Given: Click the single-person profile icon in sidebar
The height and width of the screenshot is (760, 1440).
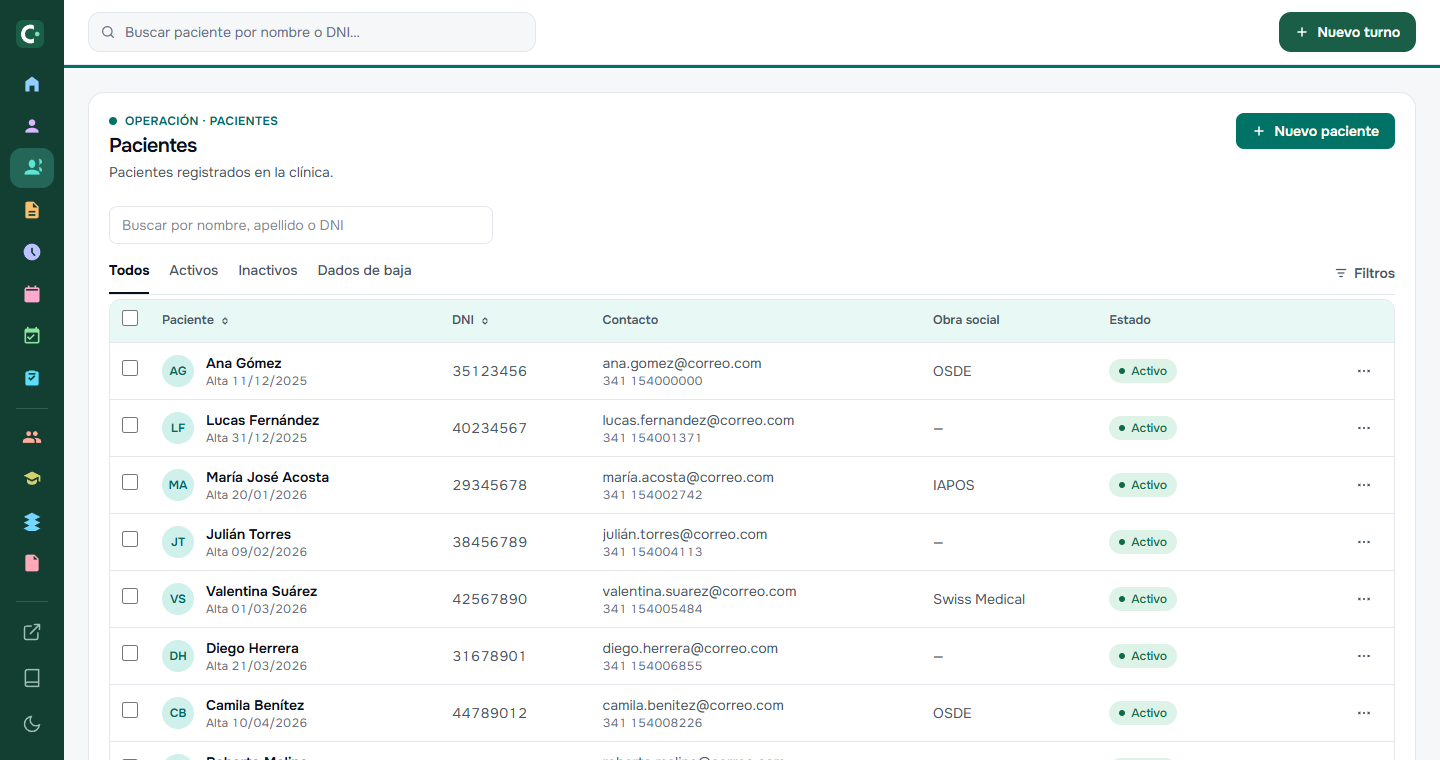Looking at the screenshot, I should pyautogui.click(x=32, y=126).
